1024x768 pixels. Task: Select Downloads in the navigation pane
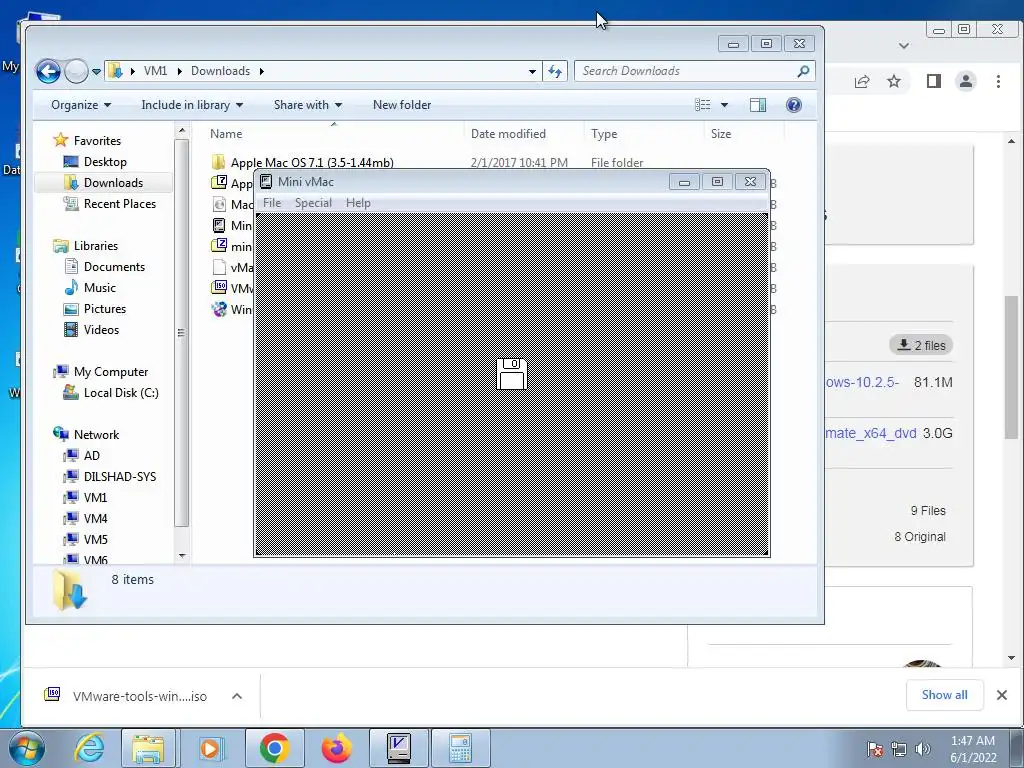click(x=112, y=182)
